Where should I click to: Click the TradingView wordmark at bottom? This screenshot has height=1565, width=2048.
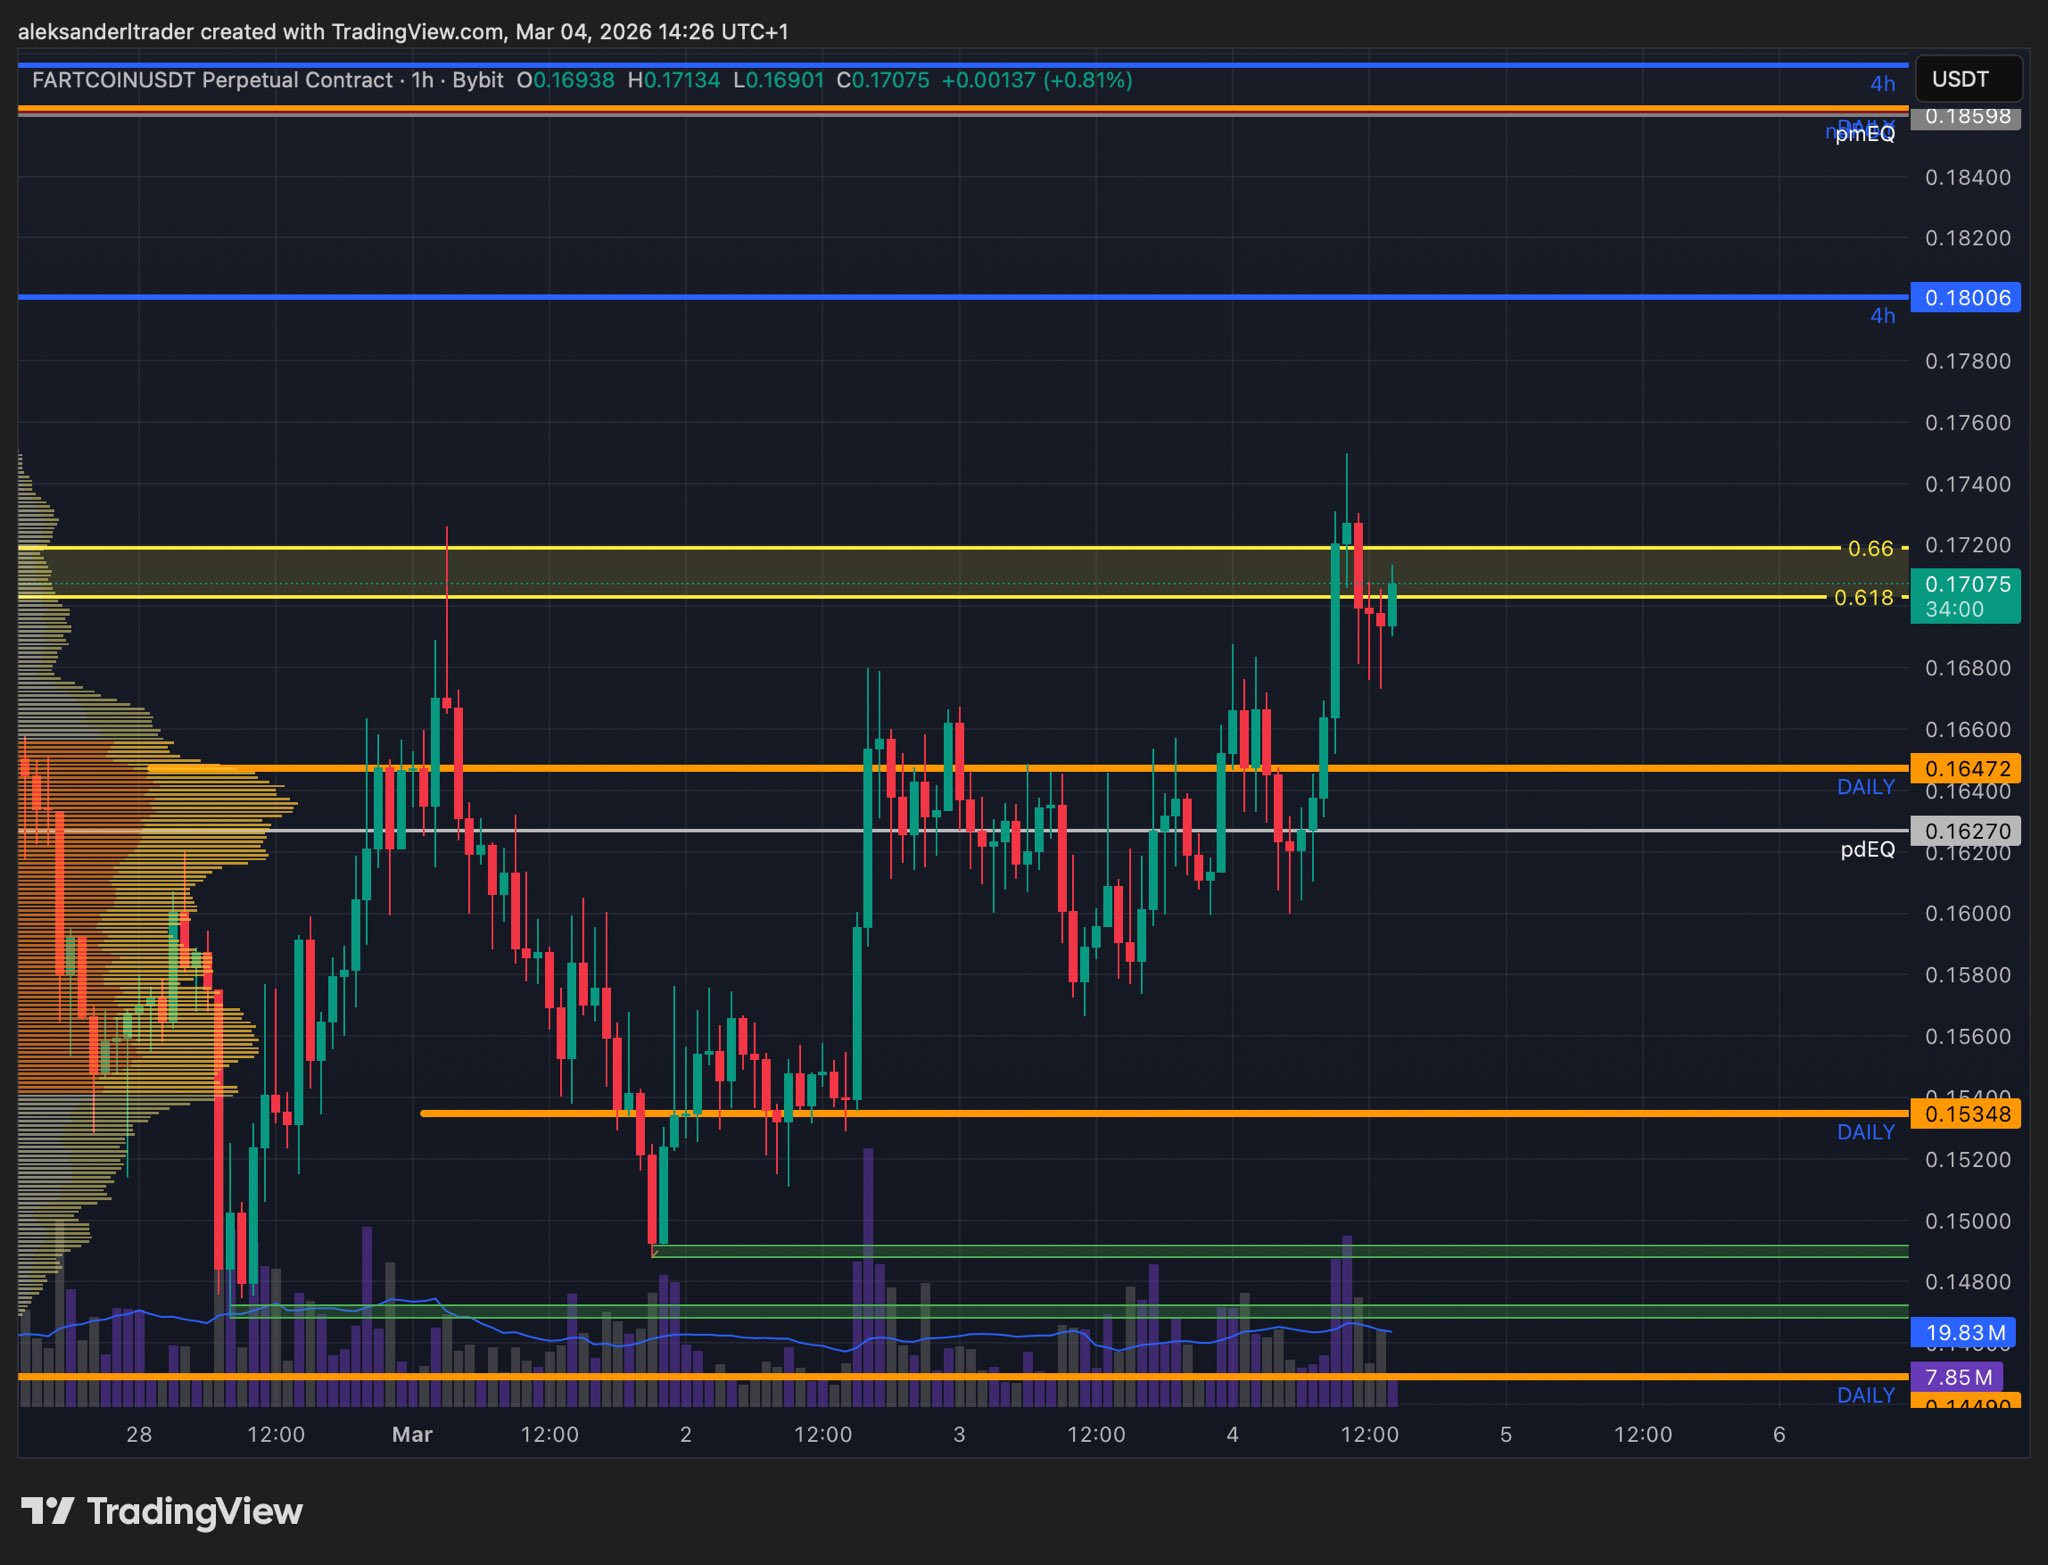pos(195,1511)
